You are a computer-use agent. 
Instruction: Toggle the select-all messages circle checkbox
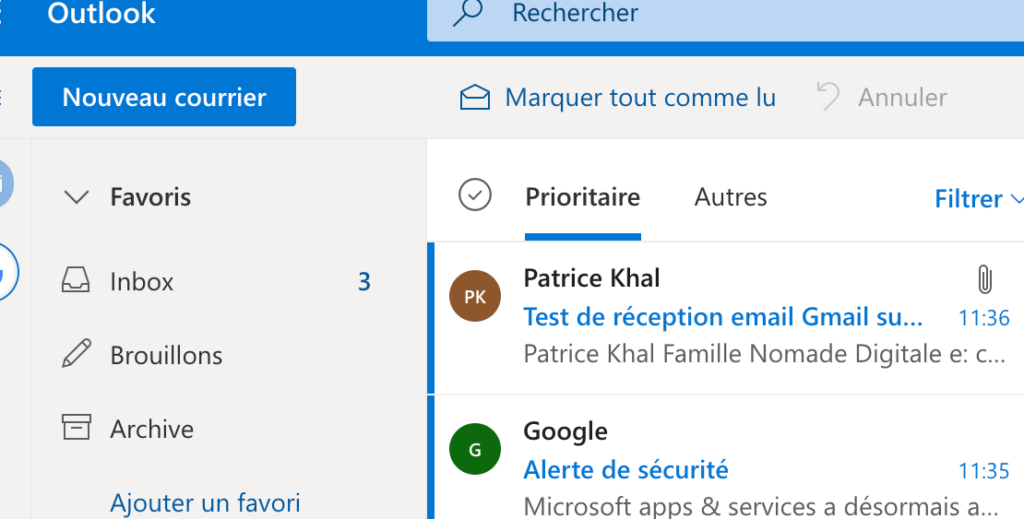click(475, 195)
